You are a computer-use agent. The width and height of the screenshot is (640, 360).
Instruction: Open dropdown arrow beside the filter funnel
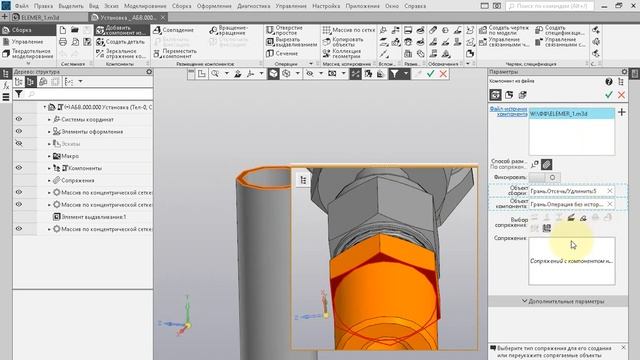(x=405, y=74)
